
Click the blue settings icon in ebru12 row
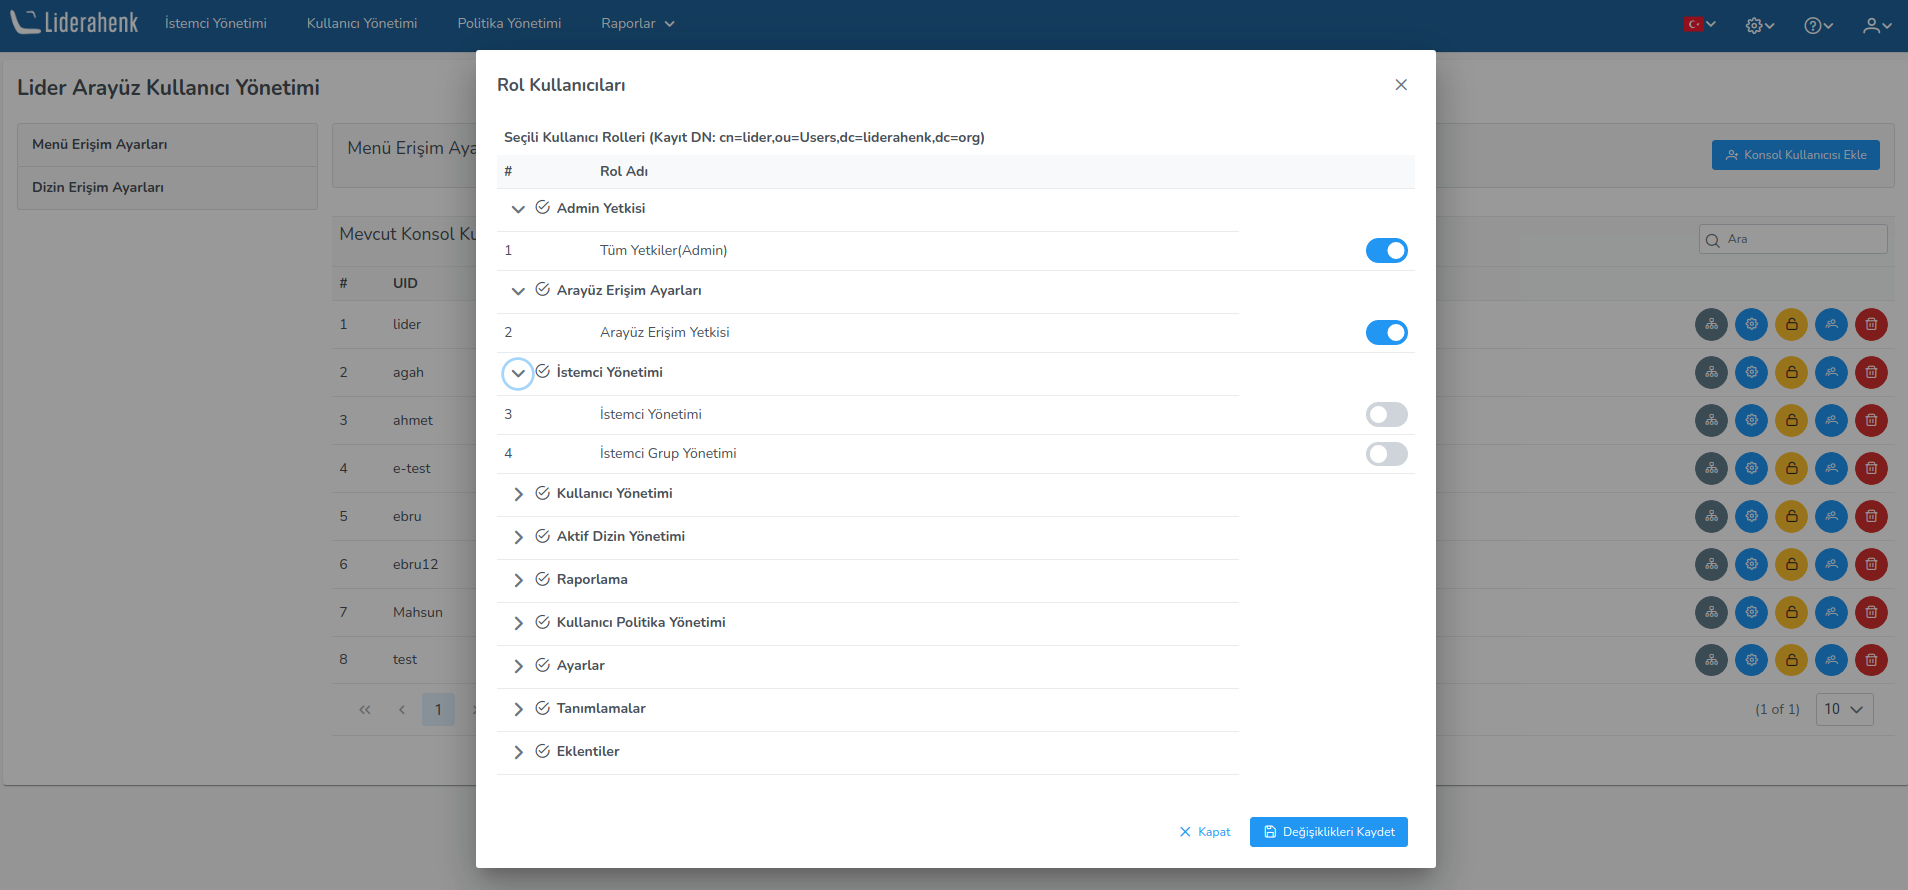(1751, 564)
